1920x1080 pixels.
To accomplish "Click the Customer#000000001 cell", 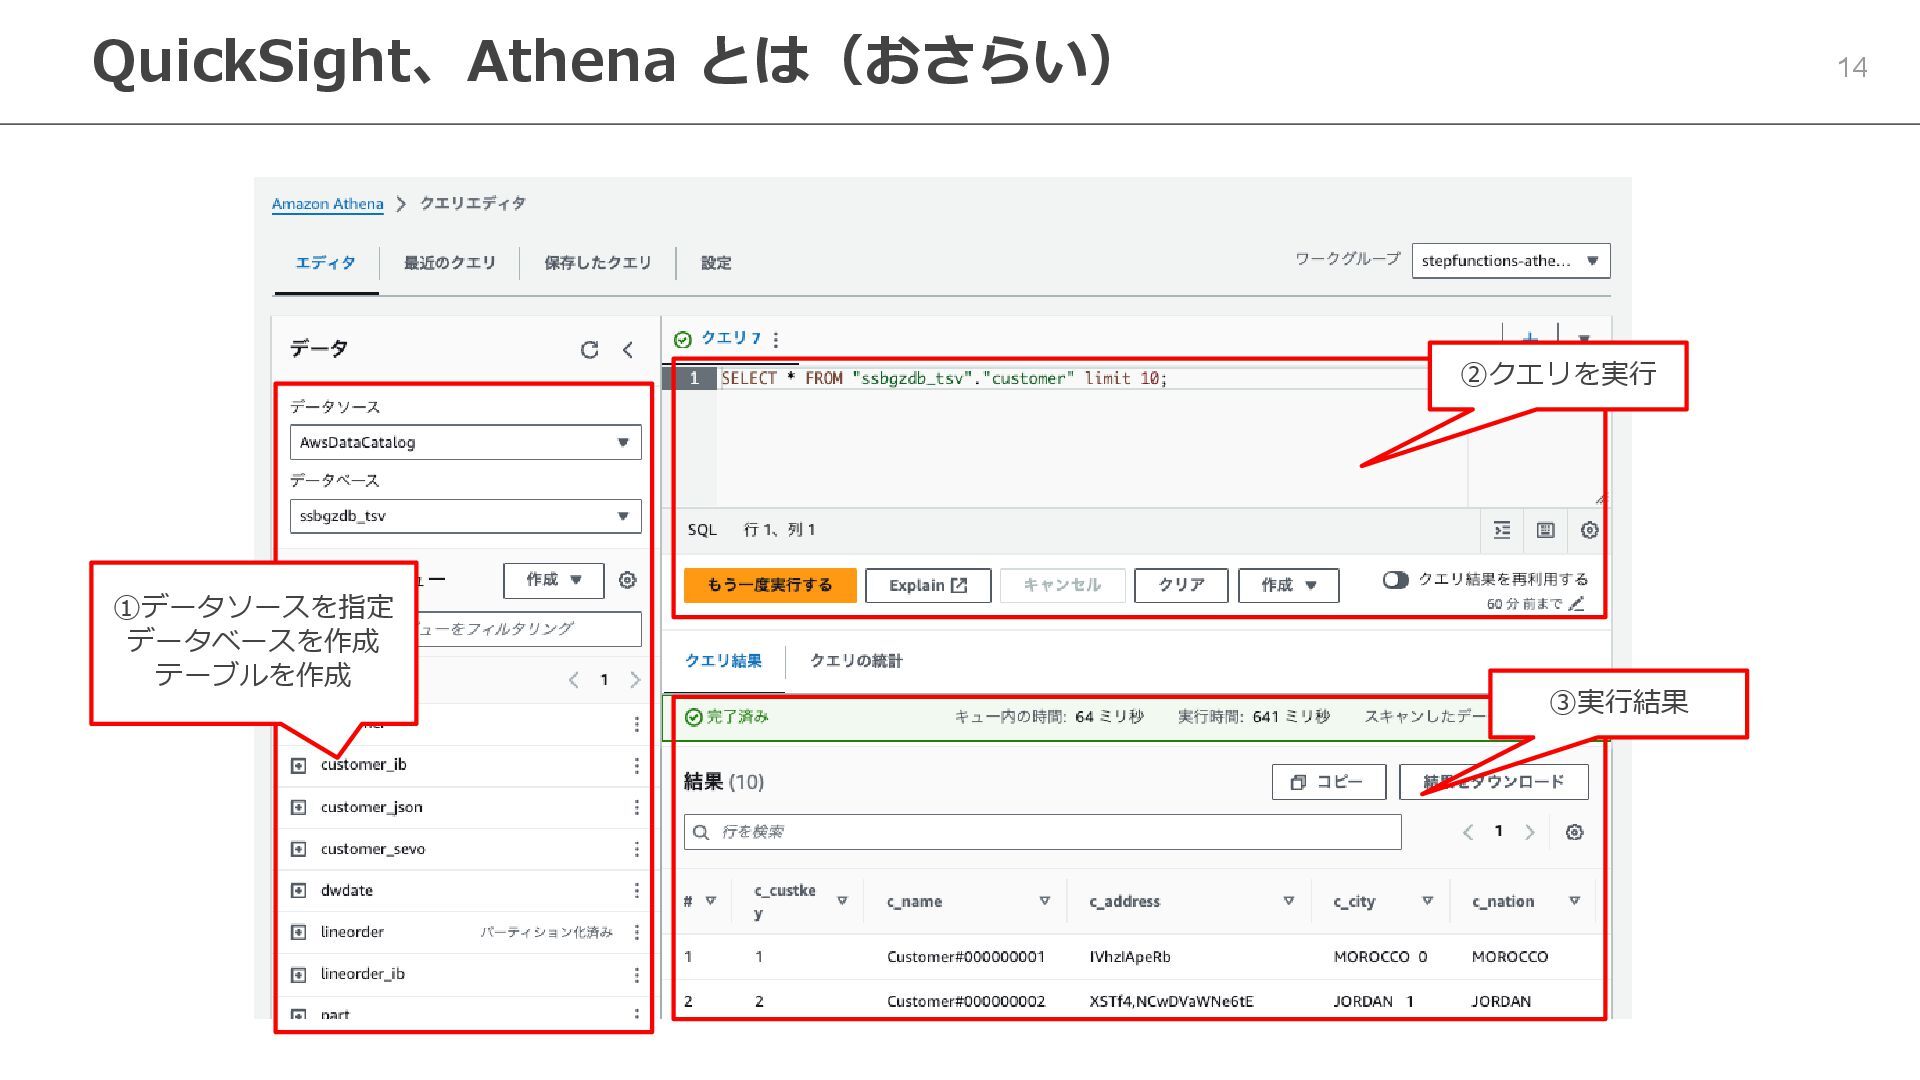I will [965, 957].
